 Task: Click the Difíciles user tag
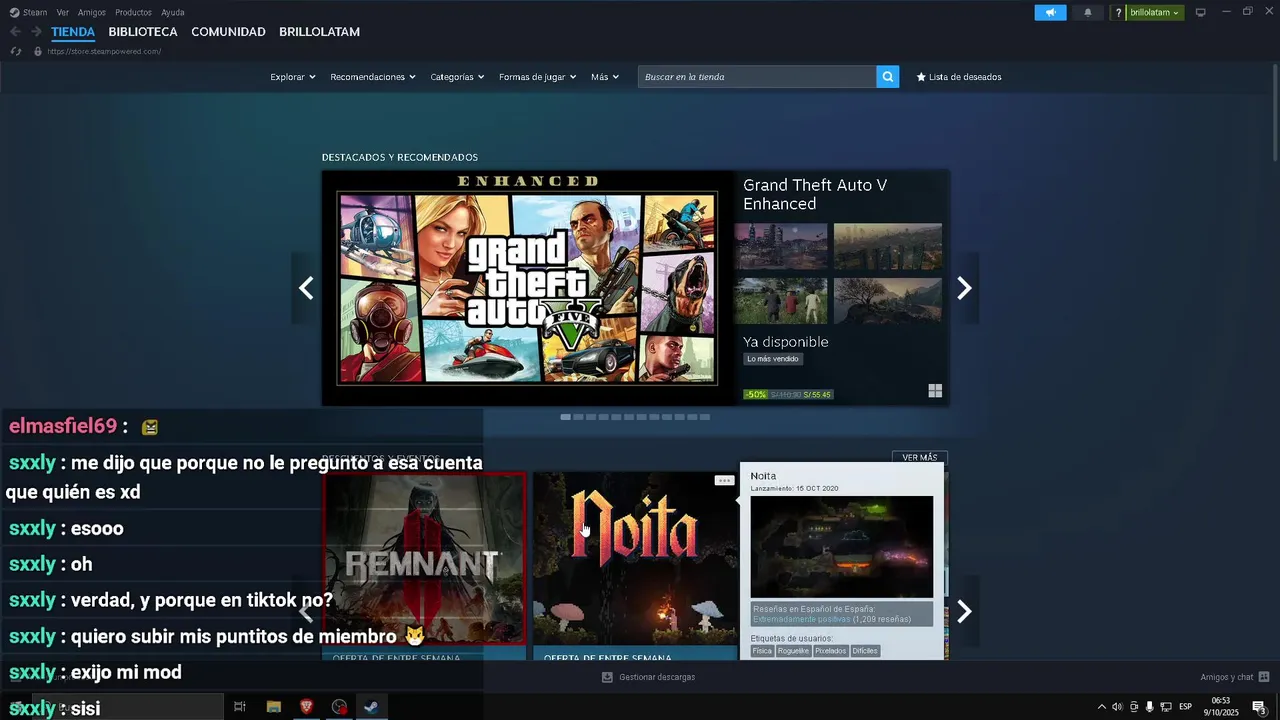click(865, 651)
